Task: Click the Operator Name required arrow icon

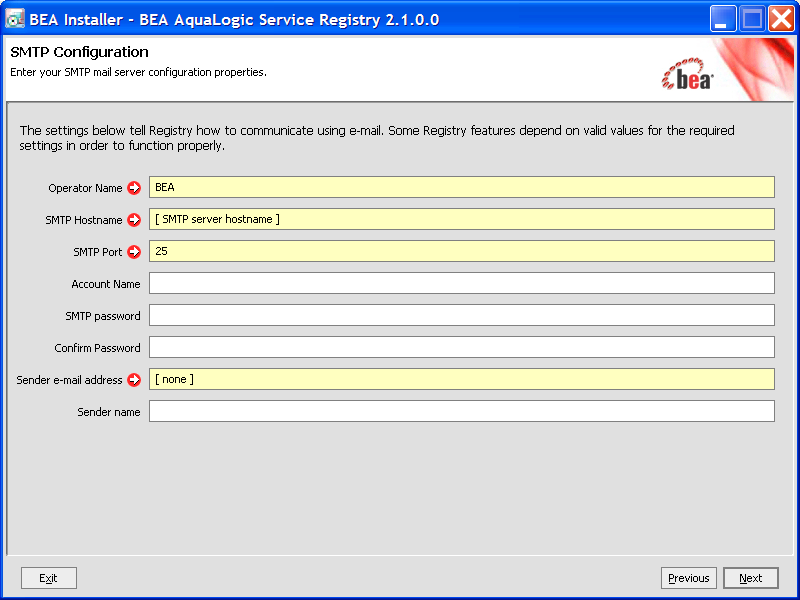Action: (134, 188)
